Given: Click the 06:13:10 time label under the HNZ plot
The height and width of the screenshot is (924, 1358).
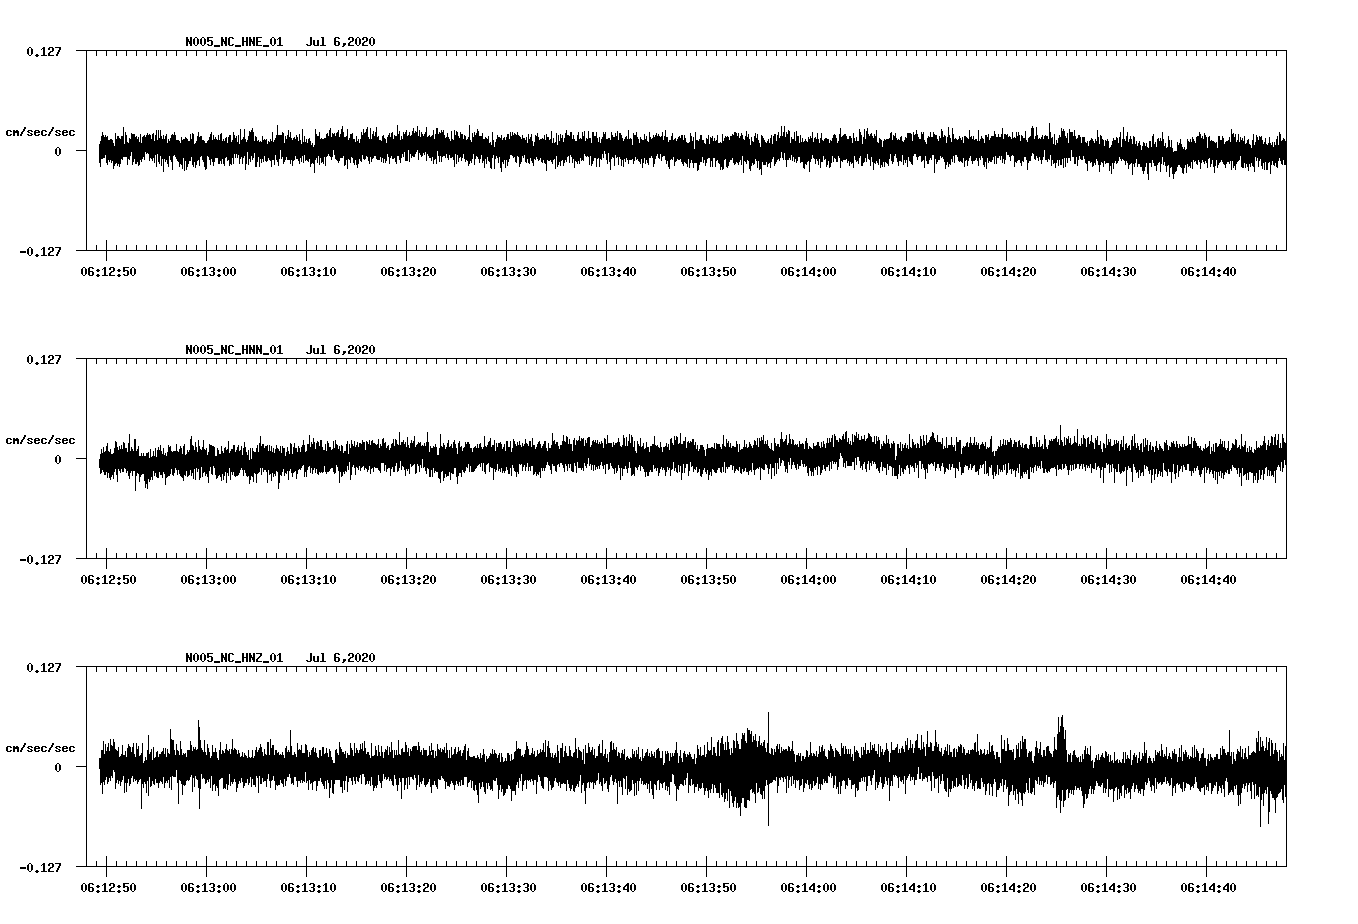Looking at the screenshot, I should (x=308, y=888).
